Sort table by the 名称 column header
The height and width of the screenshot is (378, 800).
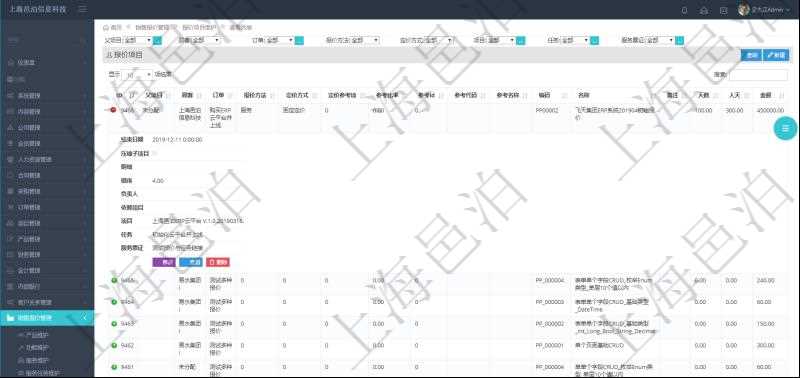click(x=616, y=95)
